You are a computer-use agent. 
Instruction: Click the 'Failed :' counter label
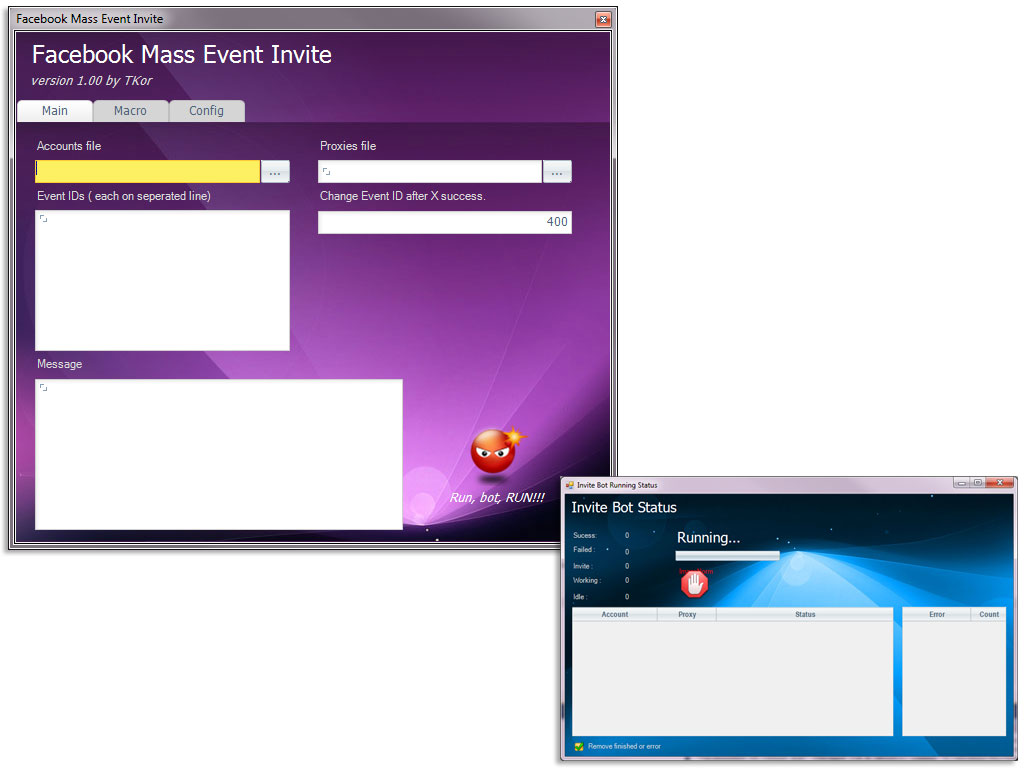584,550
